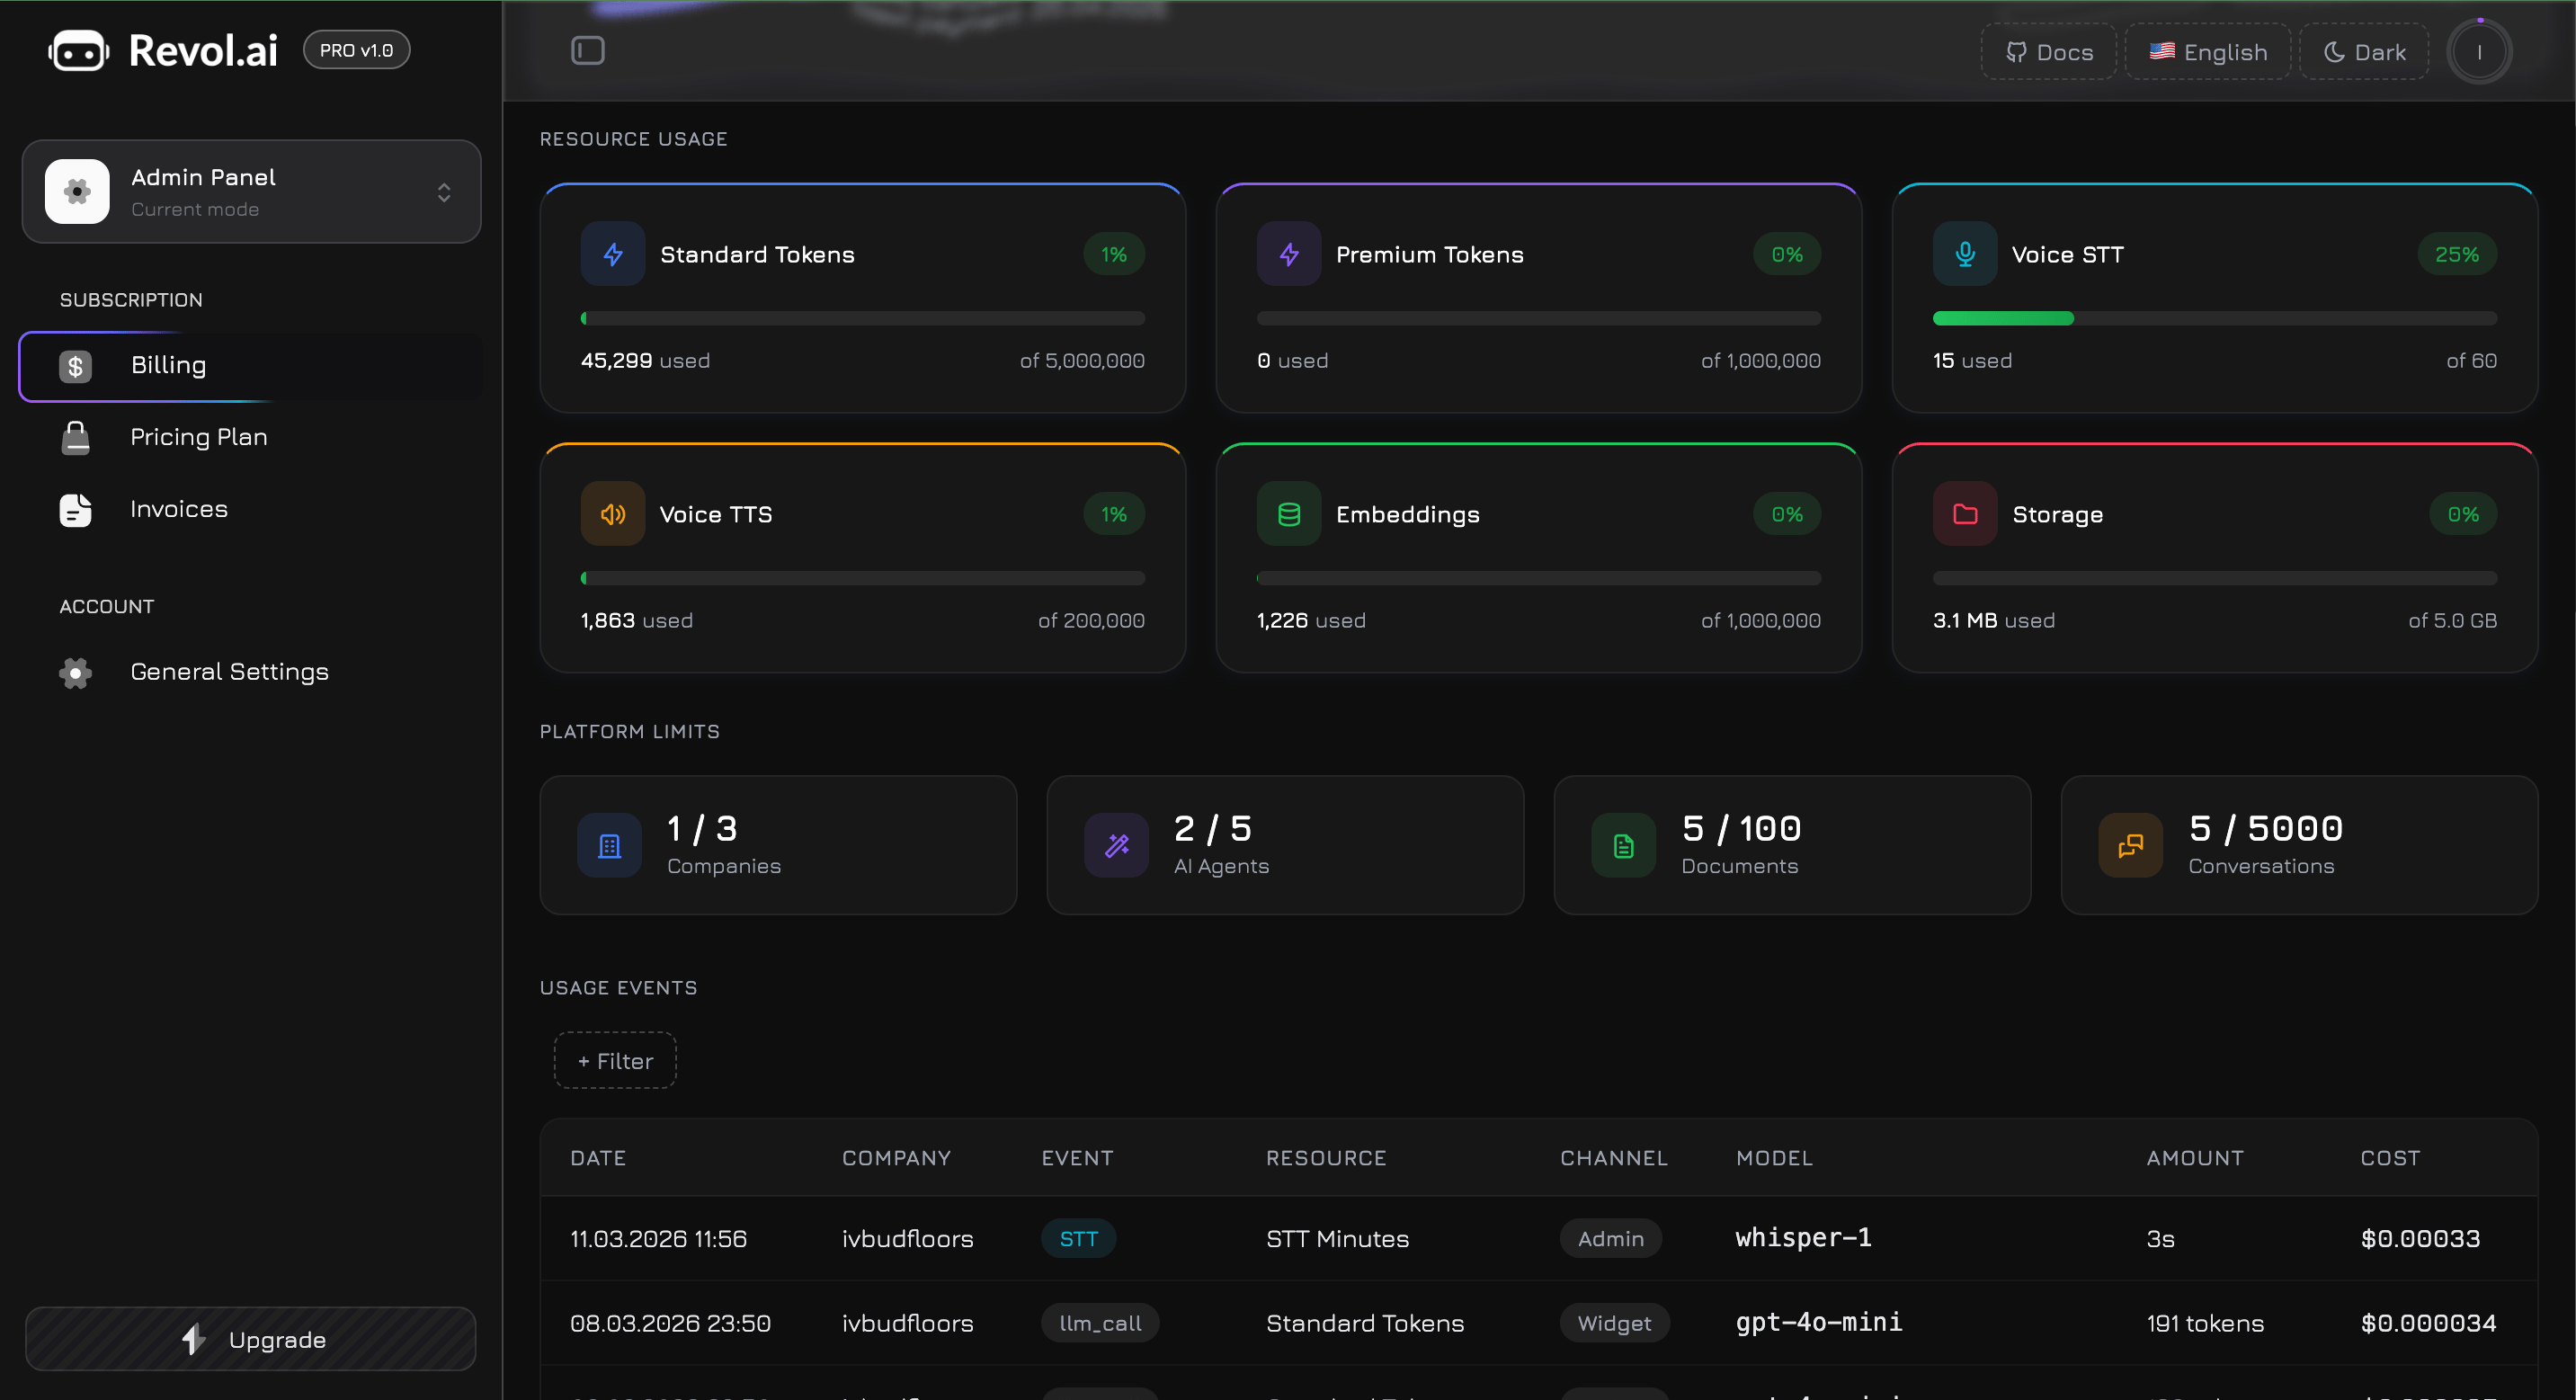Click the date 11.03.2026 11:56
Screen dimensions: 2576x1400
point(658,1239)
